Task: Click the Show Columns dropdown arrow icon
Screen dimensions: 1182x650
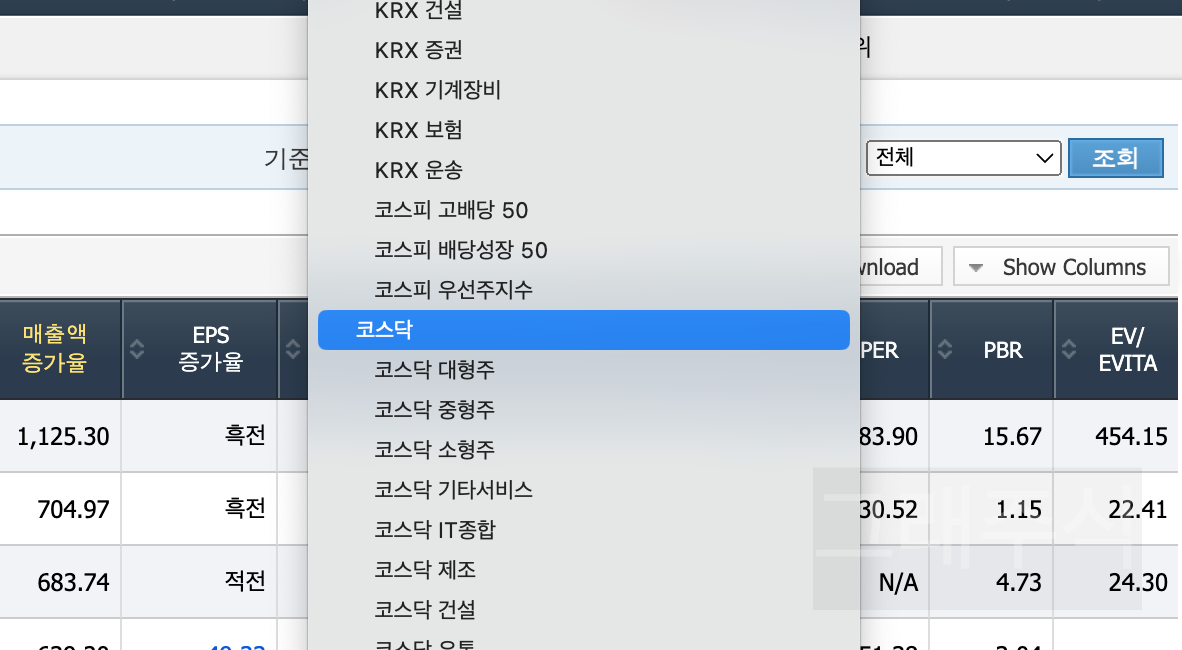Action: (975, 266)
